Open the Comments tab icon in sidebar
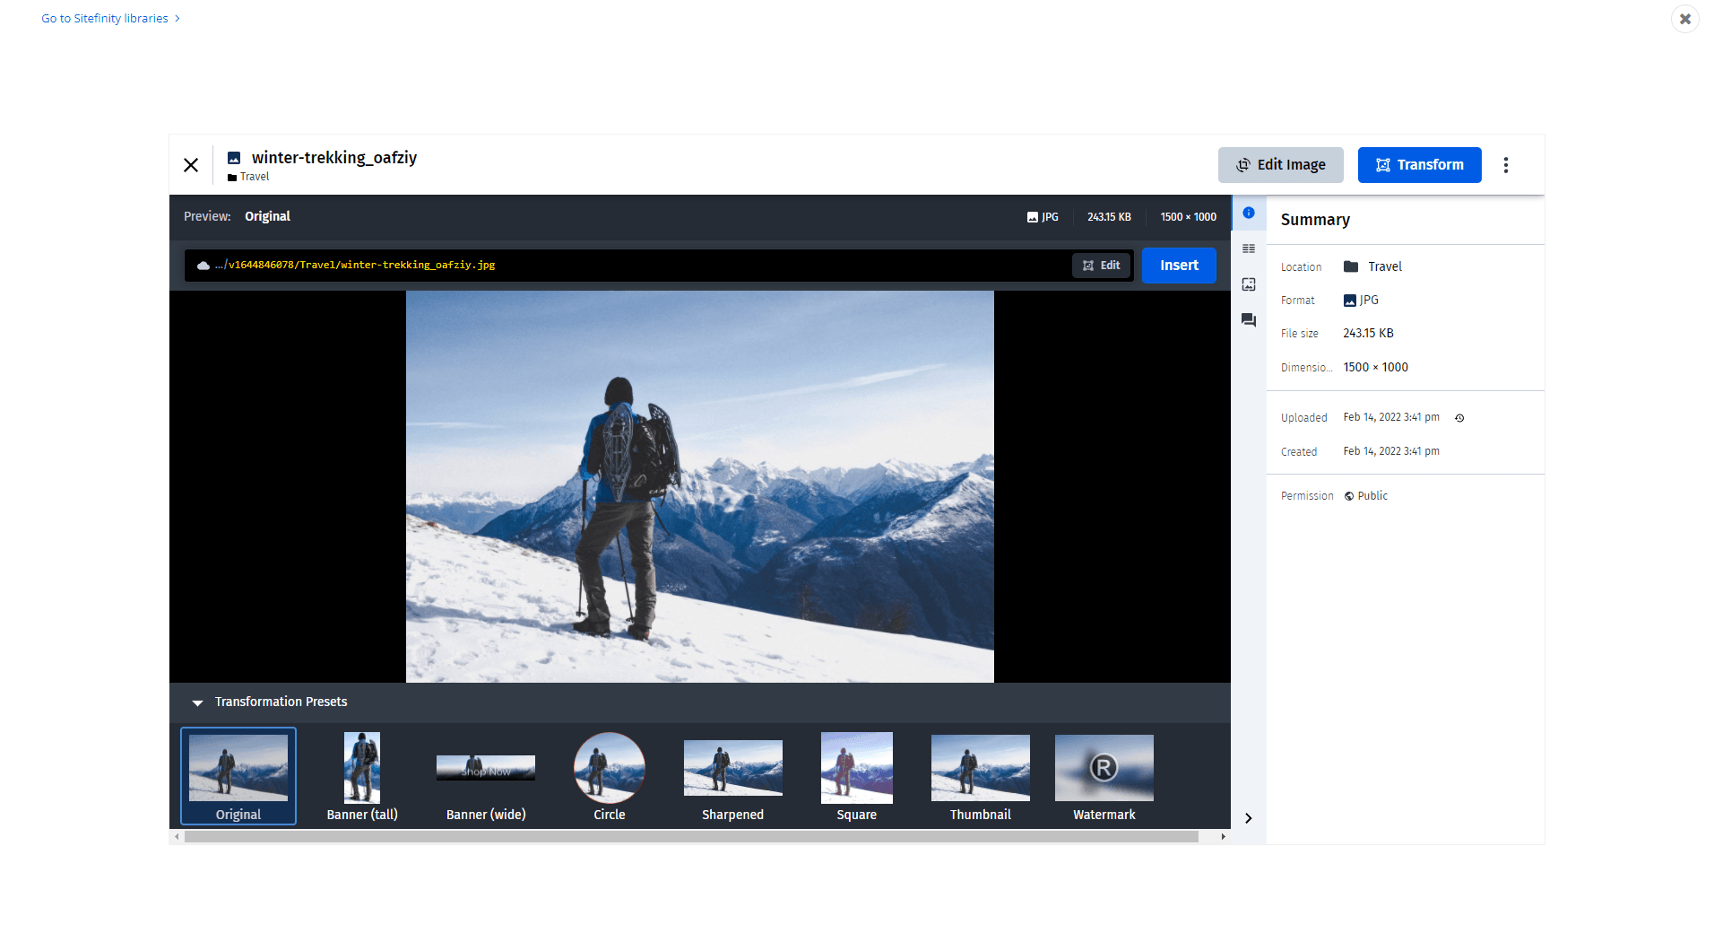Viewport: 1714px width, 942px height. [1248, 320]
